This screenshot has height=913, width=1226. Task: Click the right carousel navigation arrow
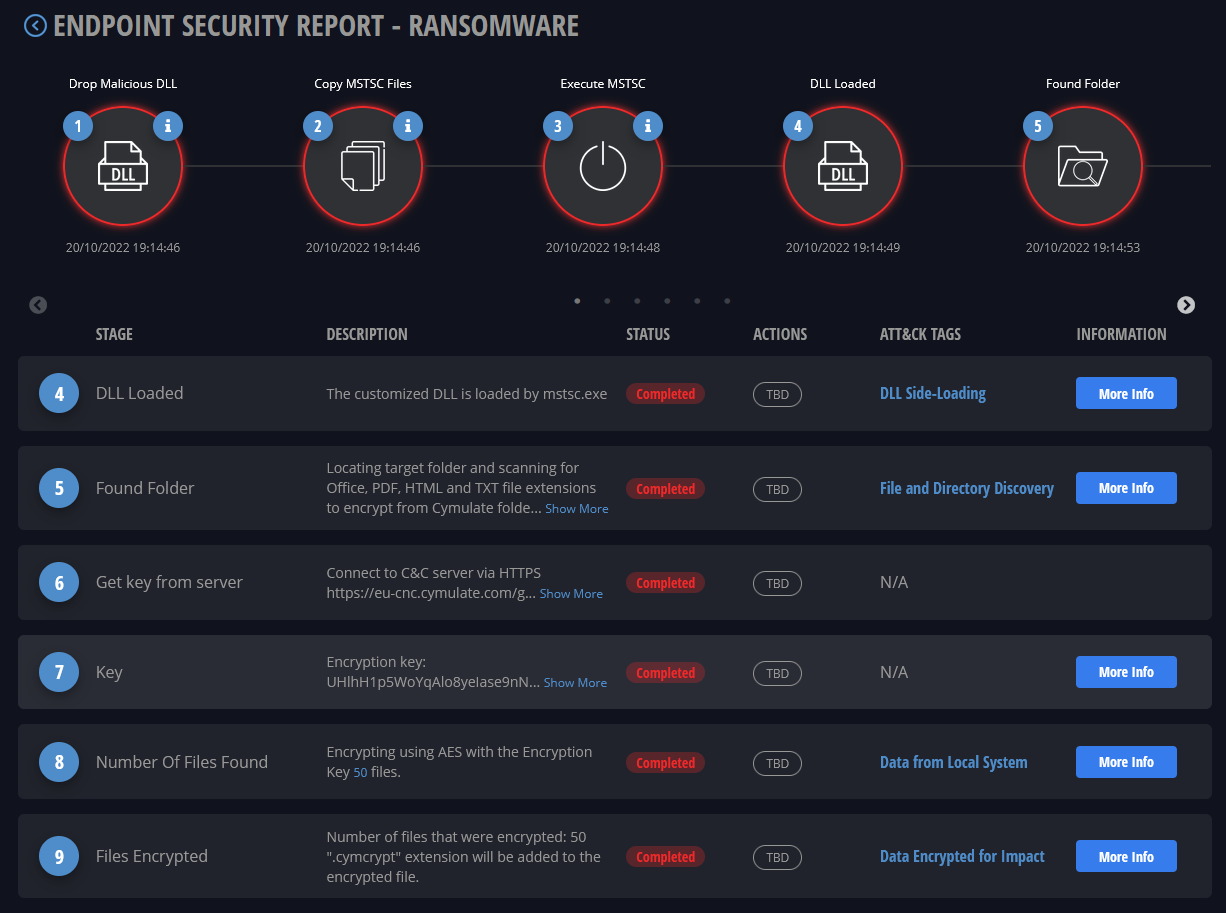pos(1186,305)
